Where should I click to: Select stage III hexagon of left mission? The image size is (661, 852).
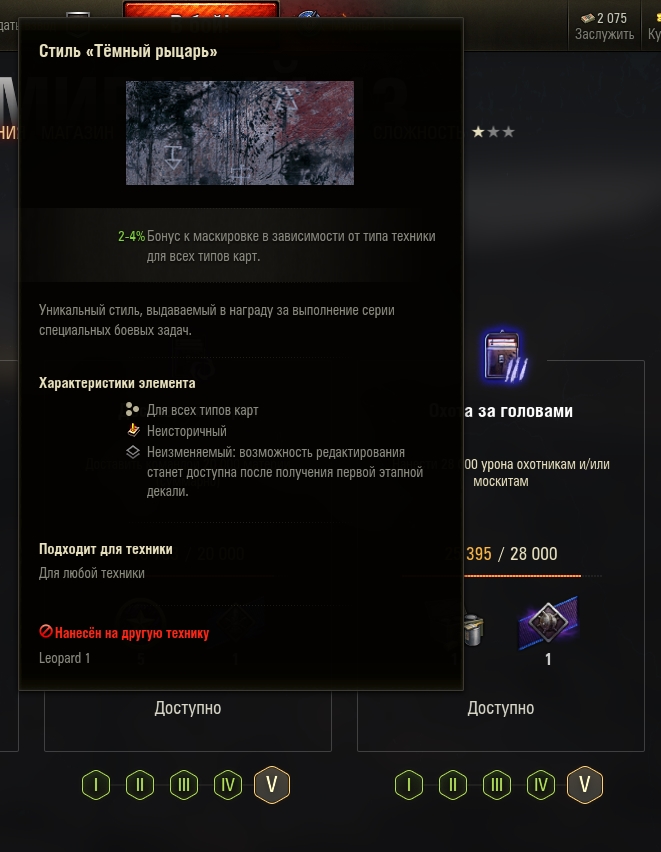tap(184, 785)
